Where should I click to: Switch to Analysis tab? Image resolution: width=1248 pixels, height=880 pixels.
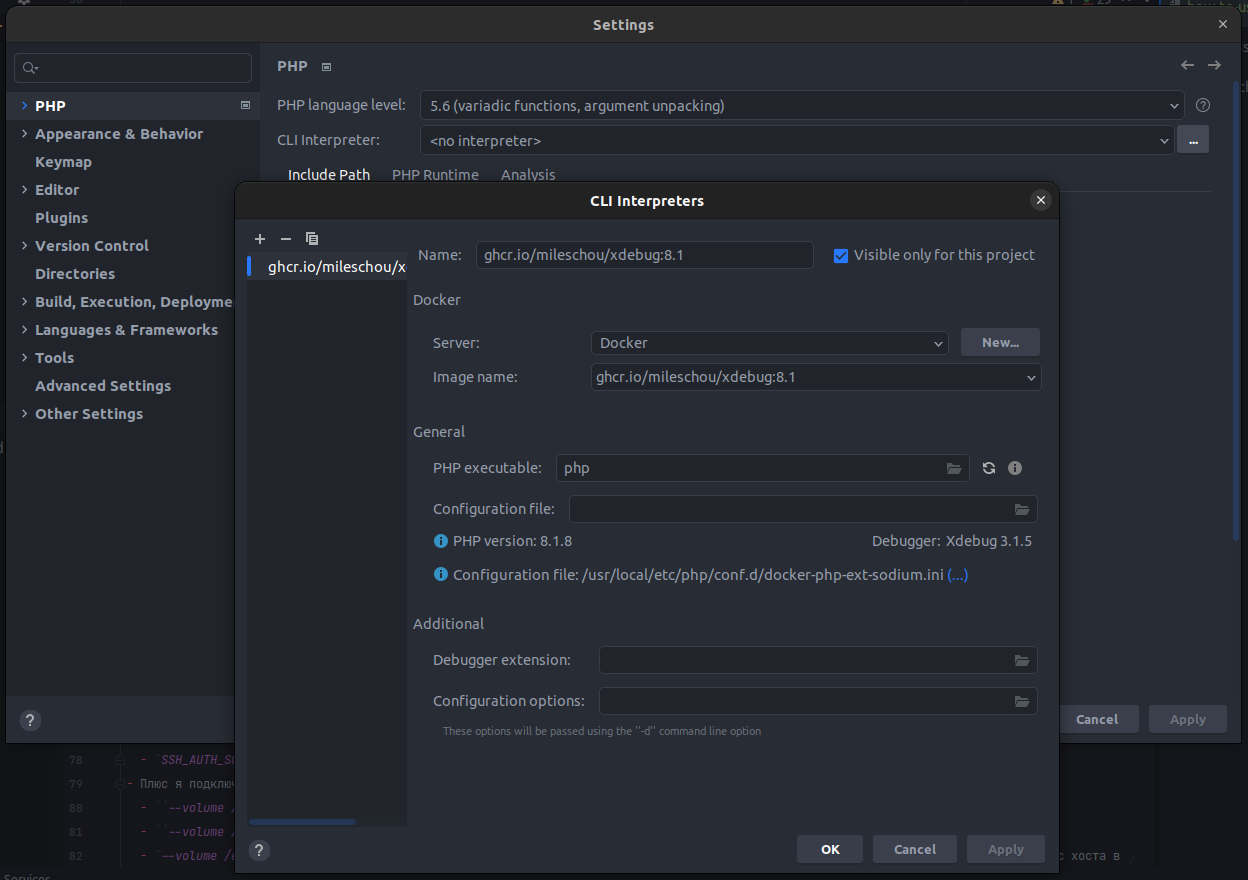[x=528, y=174]
